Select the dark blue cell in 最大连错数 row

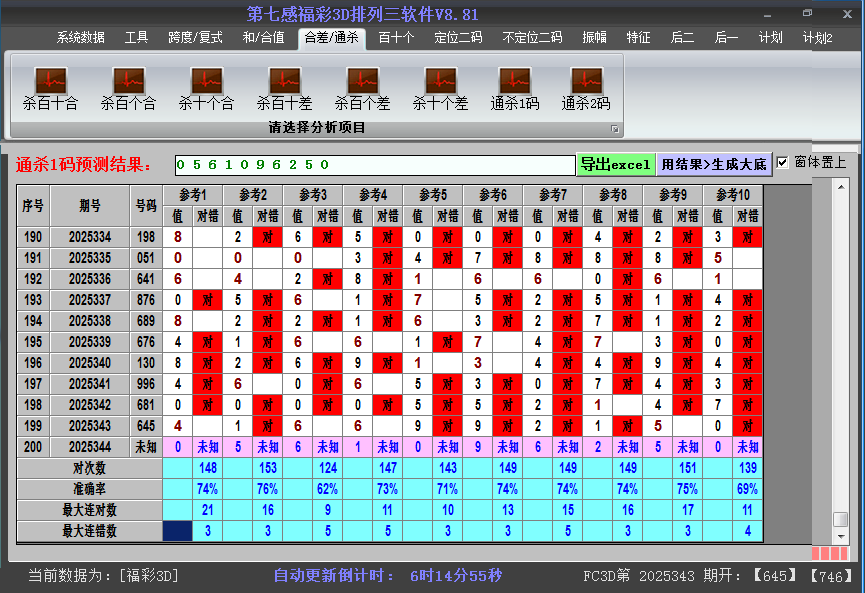(177, 531)
